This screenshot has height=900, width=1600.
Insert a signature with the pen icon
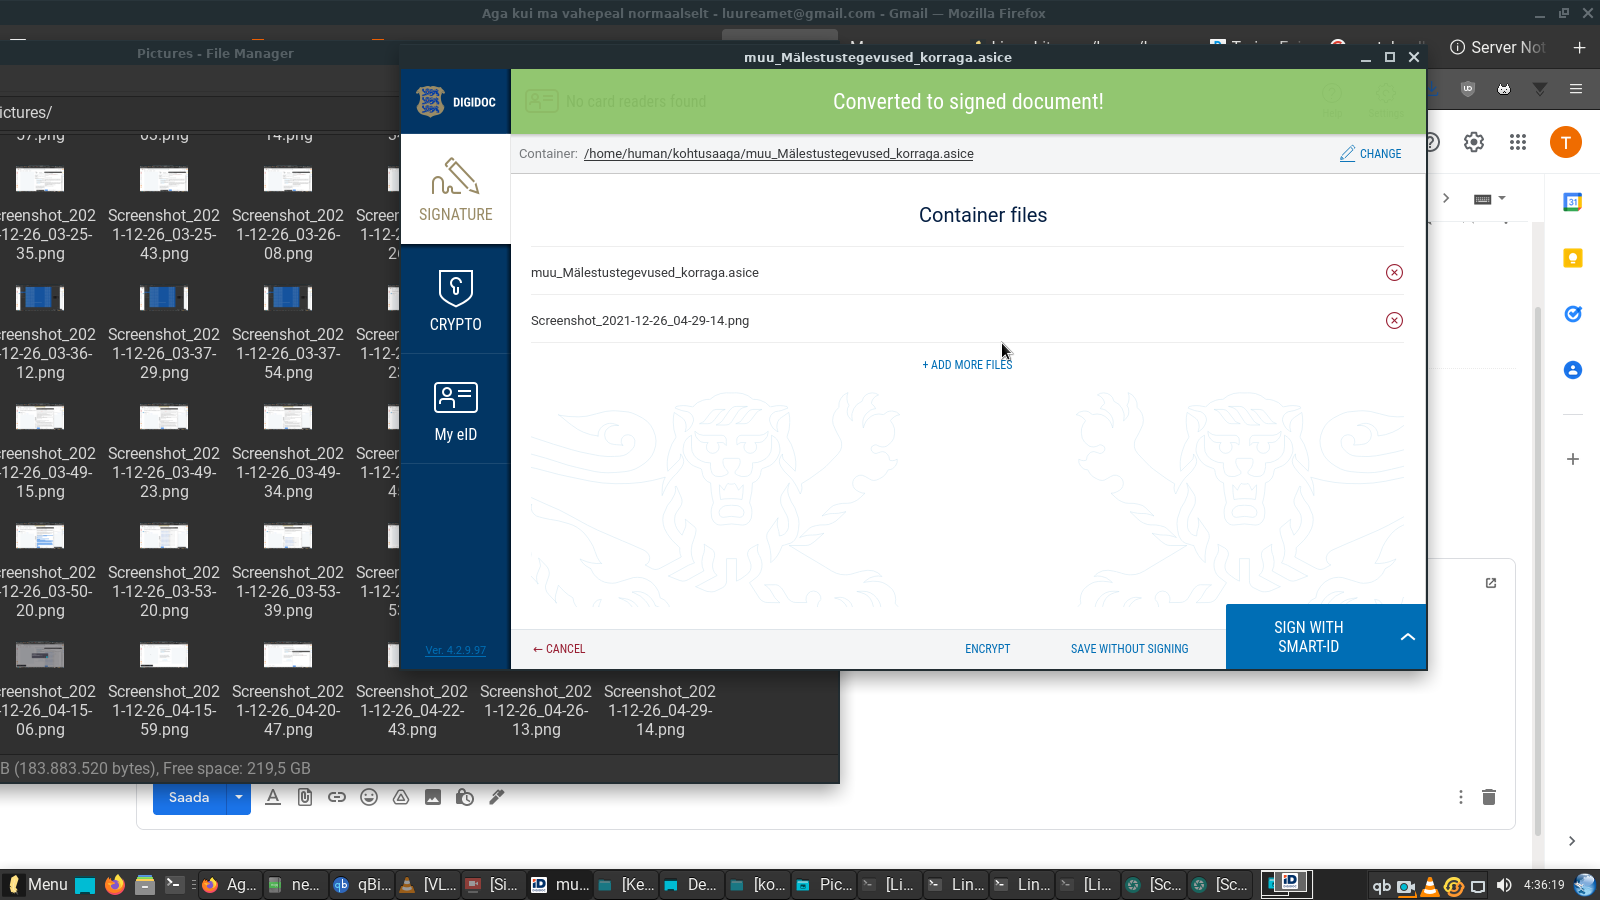point(497,797)
